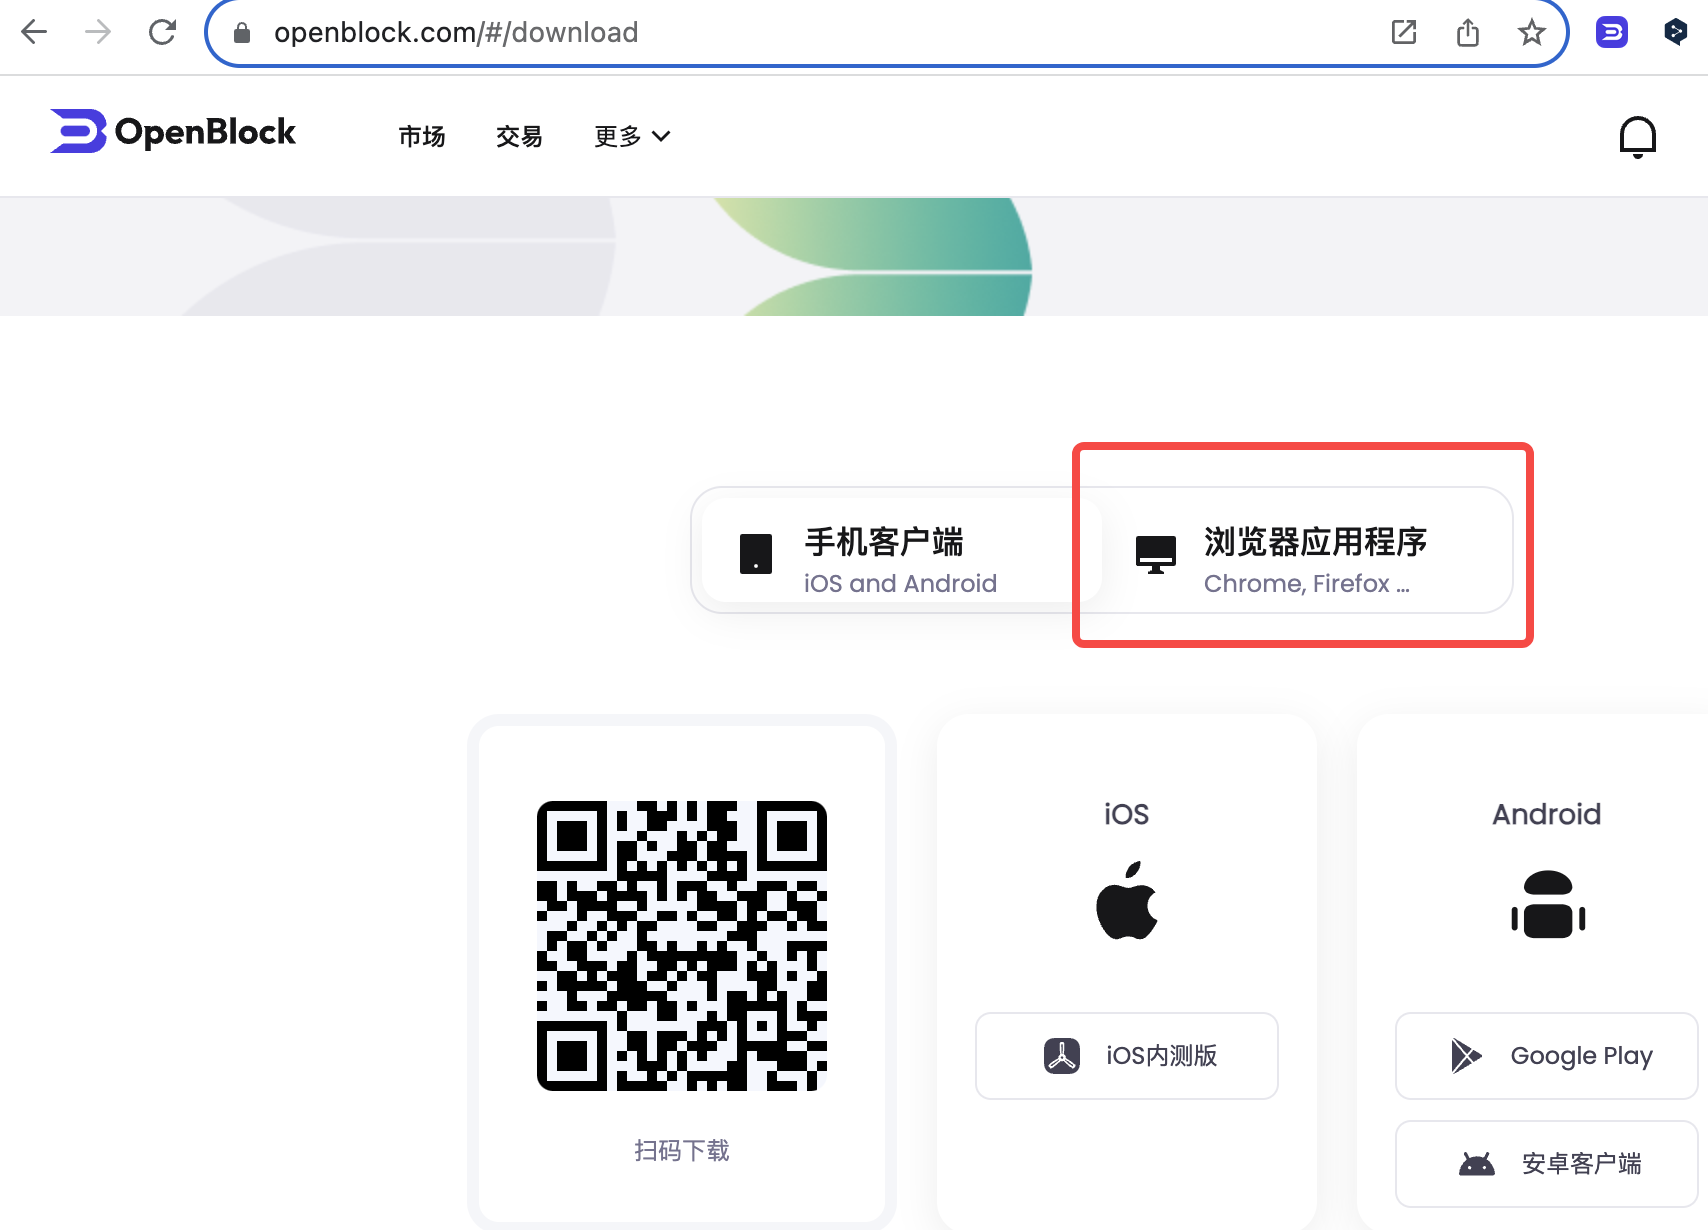Open the Google Play download button
The height and width of the screenshot is (1230, 1708).
coord(1547,1056)
